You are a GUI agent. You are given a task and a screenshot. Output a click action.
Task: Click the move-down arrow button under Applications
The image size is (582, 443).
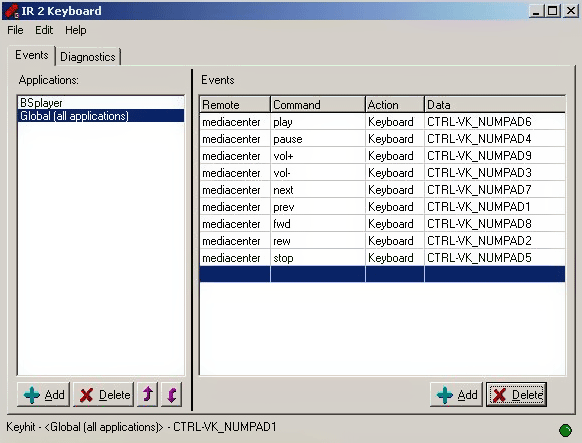pyautogui.click(x=171, y=394)
